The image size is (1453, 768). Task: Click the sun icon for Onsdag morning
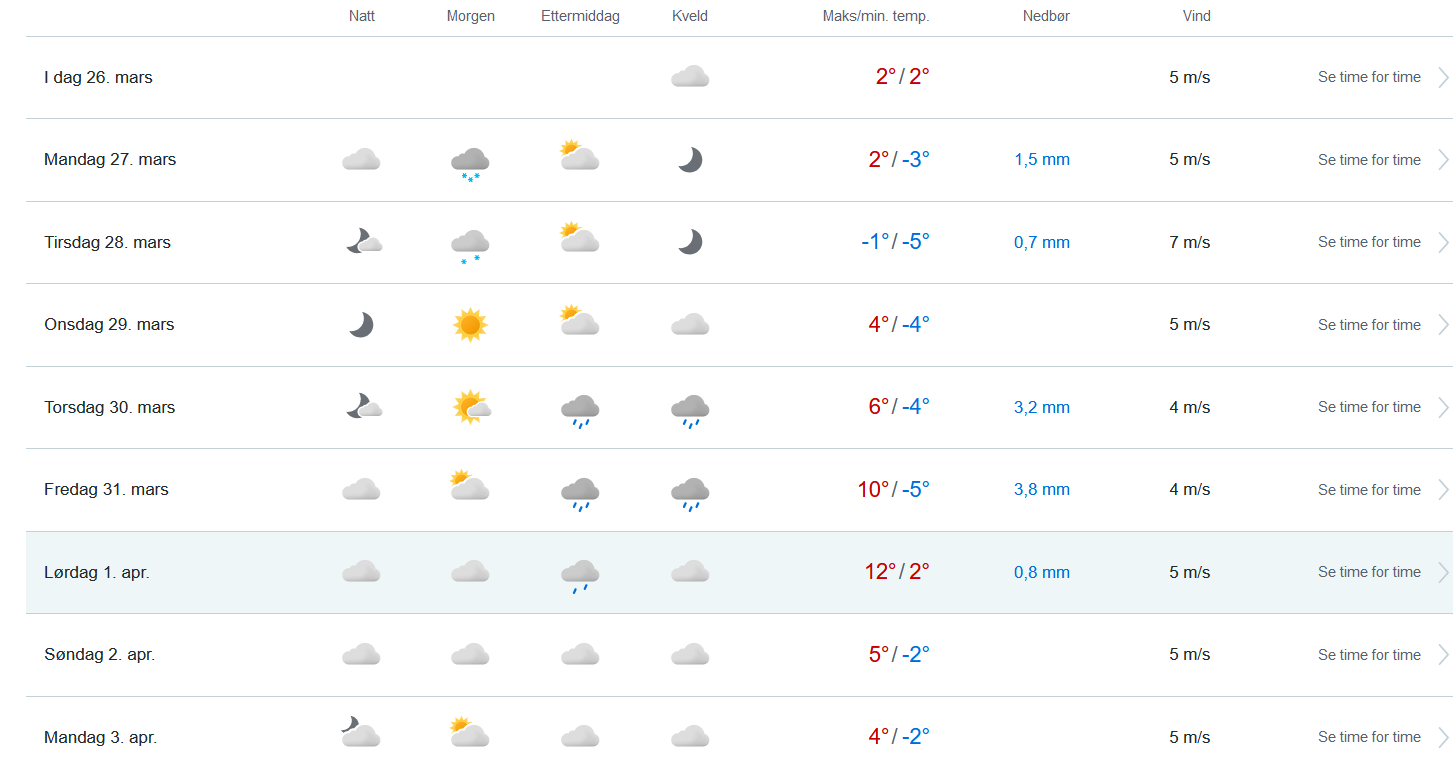tap(470, 325)
